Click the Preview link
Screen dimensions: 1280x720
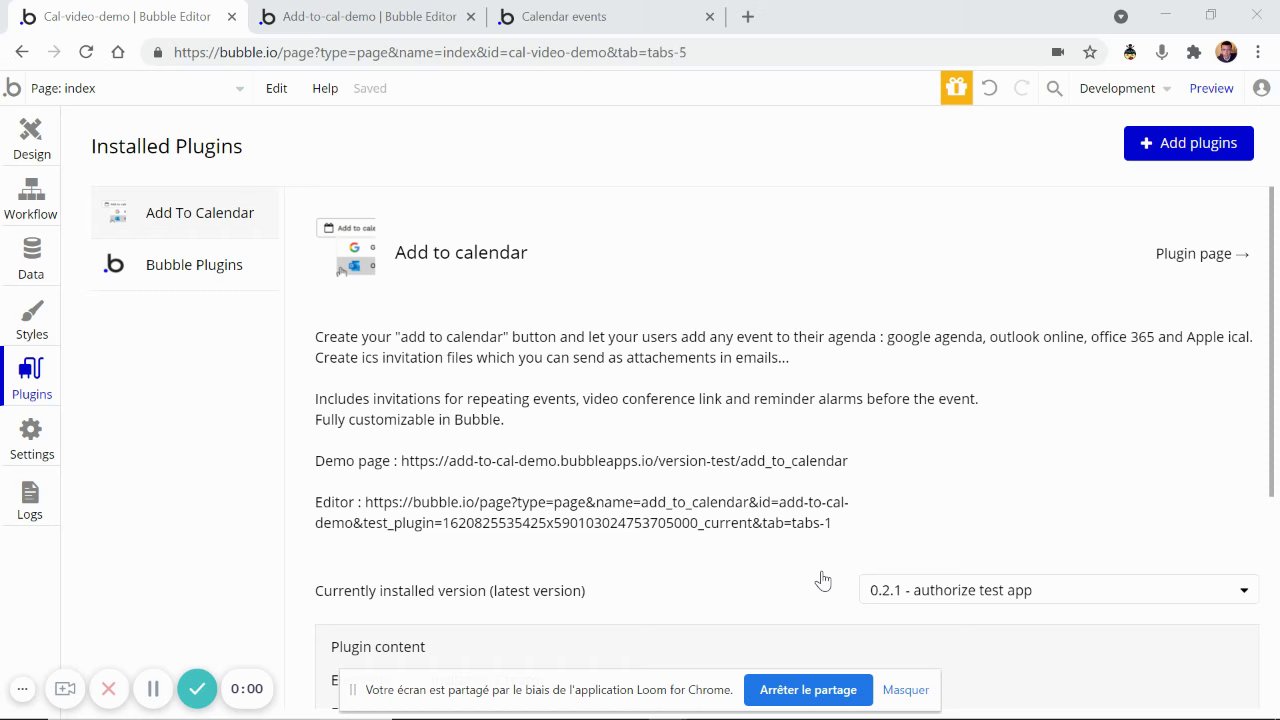coord(1211,88)
